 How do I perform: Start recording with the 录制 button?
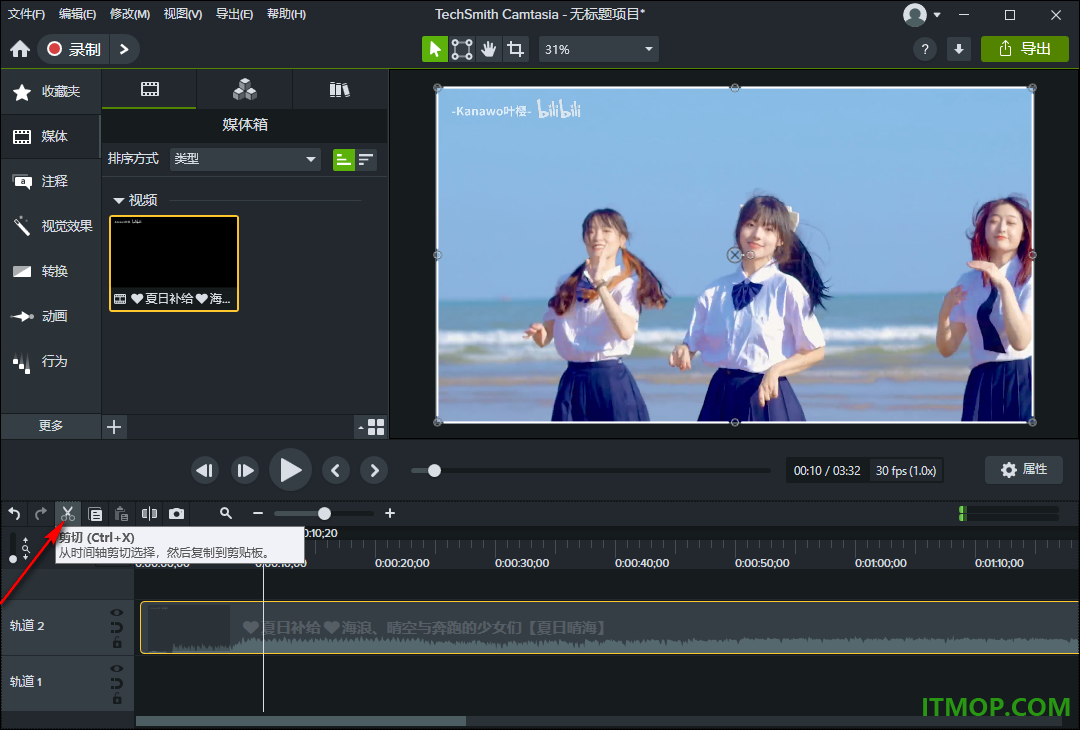74,49
